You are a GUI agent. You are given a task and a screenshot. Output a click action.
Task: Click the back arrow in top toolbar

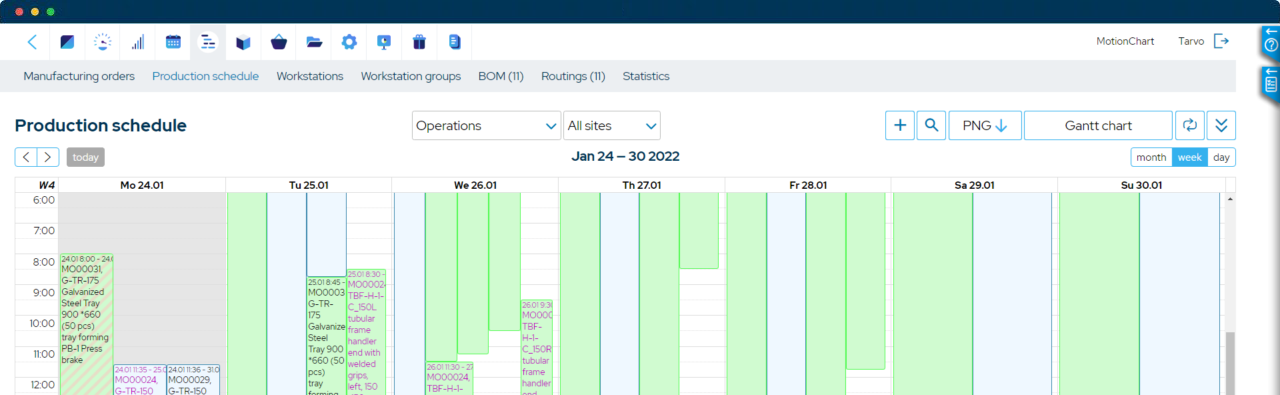coord(33,42)
